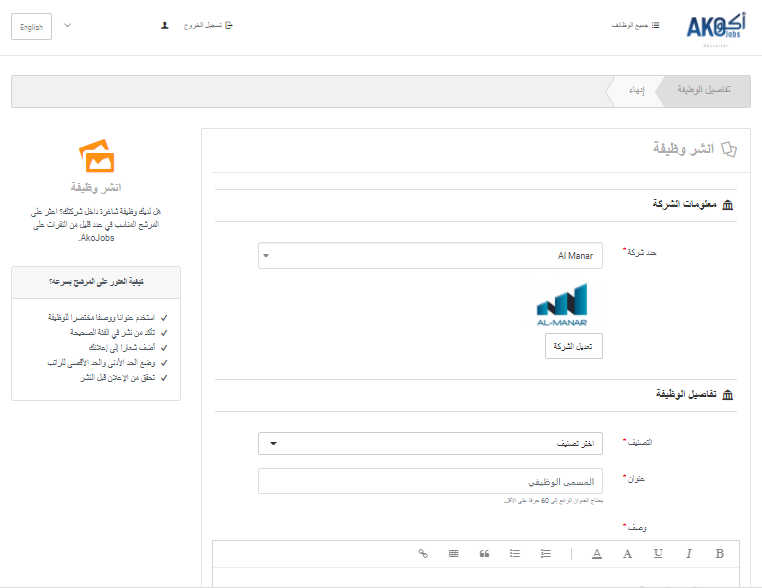Click the تعديل الشركة button
This screenshot has width=762, height=588.
click(574, 346)
